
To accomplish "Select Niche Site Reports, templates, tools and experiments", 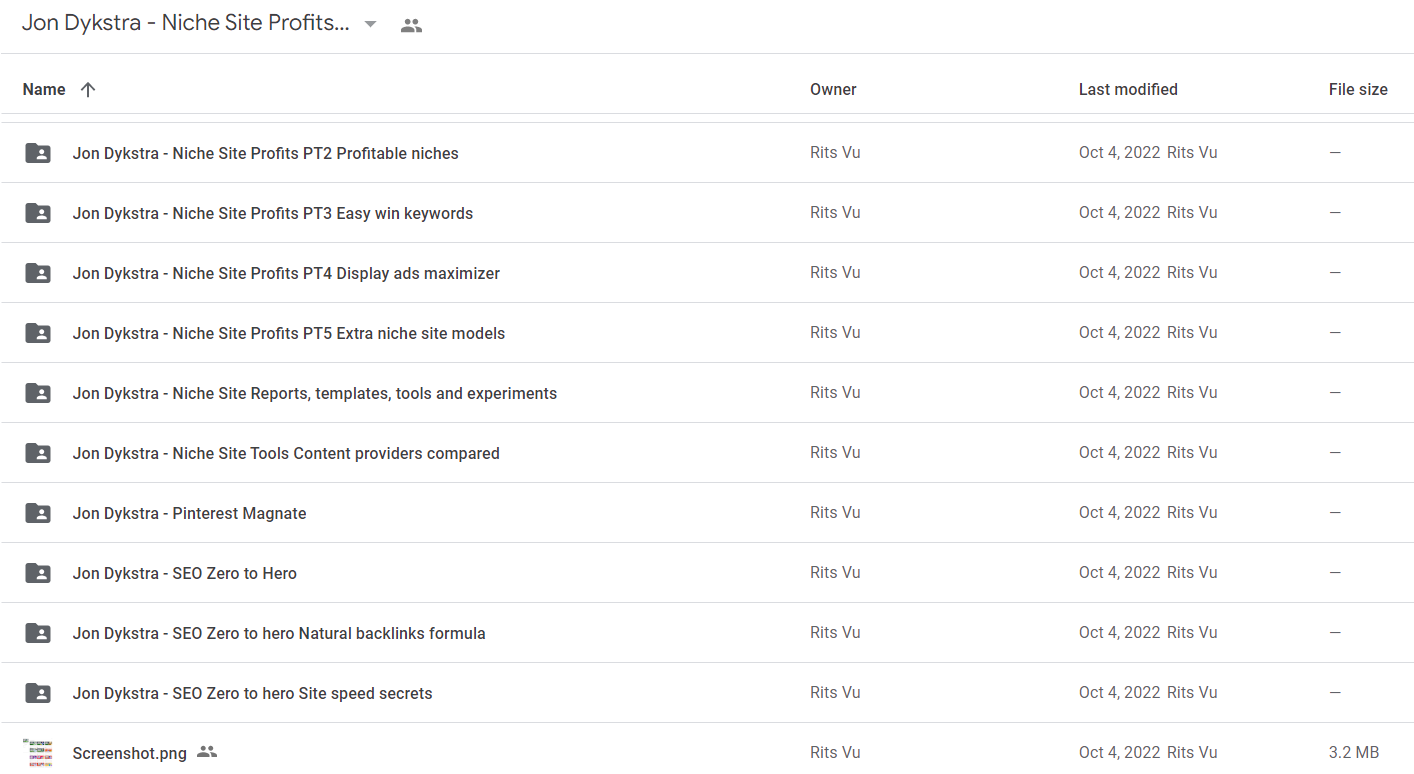I will (315, 393).
